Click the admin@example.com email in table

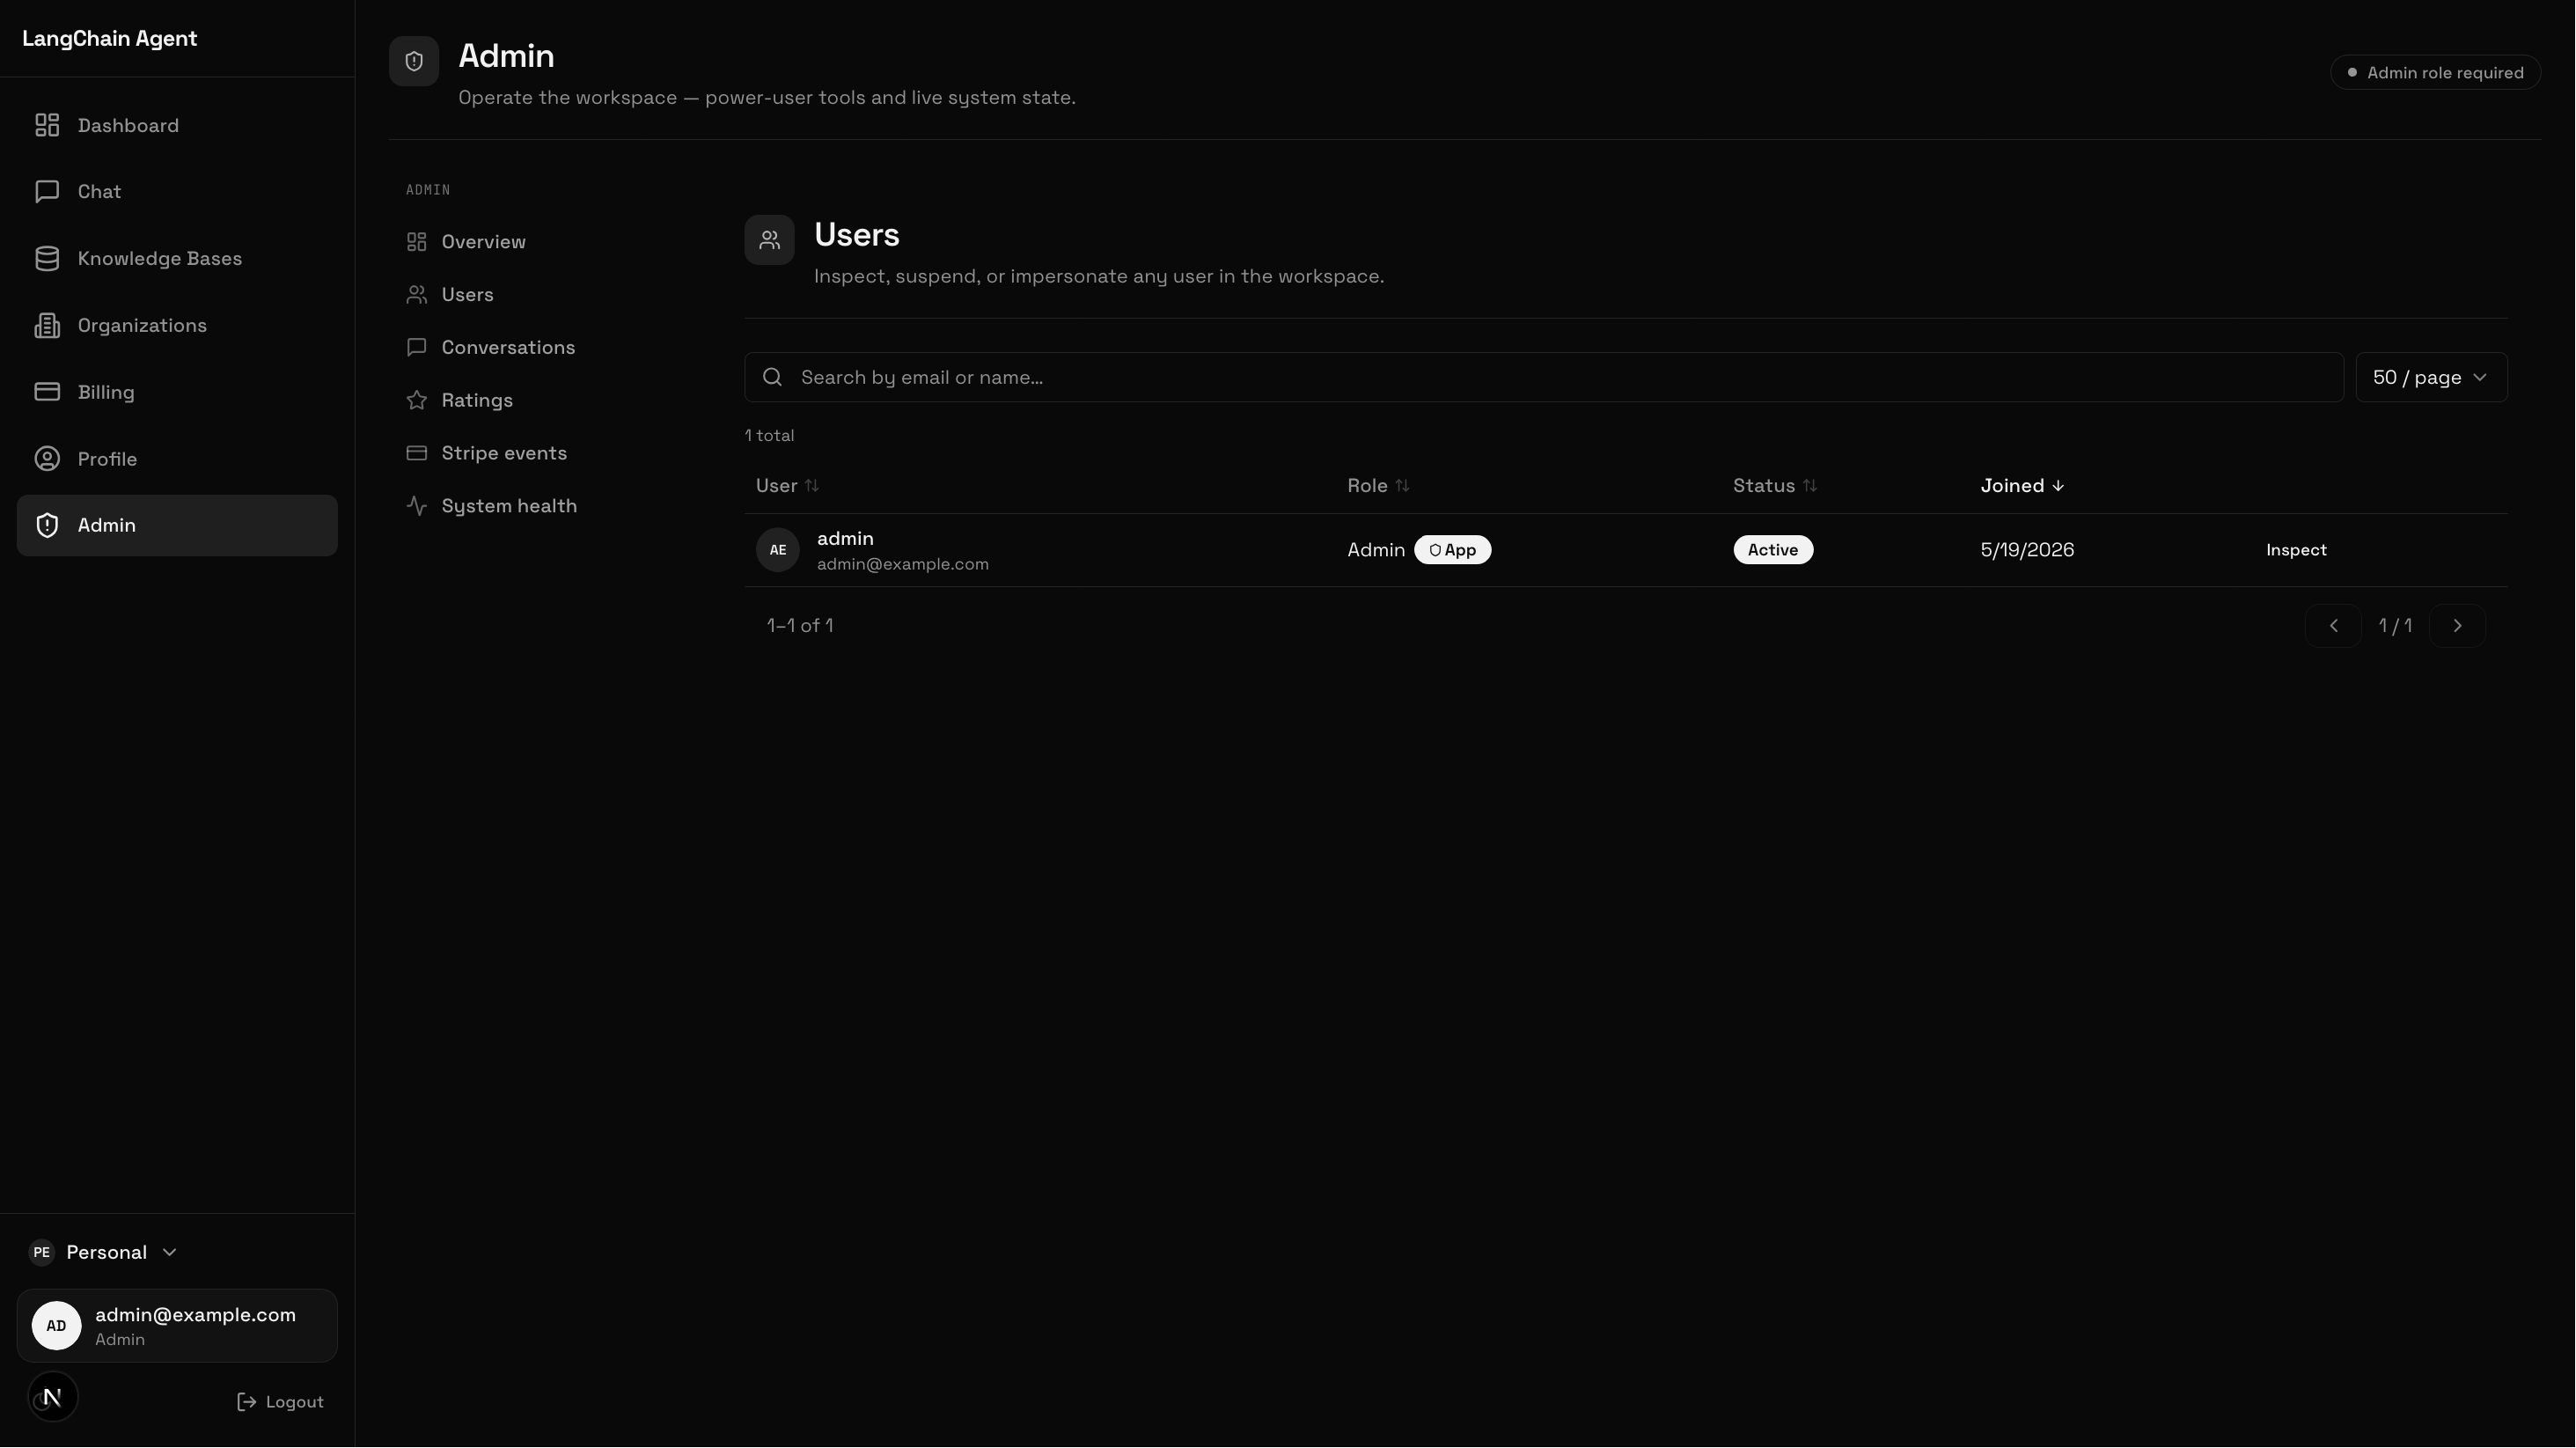903,564
